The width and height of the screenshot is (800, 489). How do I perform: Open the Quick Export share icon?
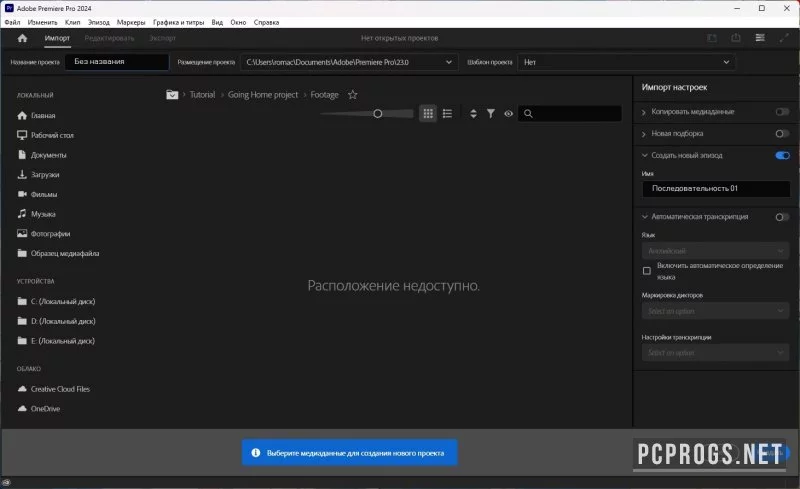click(x=736, y=38)
